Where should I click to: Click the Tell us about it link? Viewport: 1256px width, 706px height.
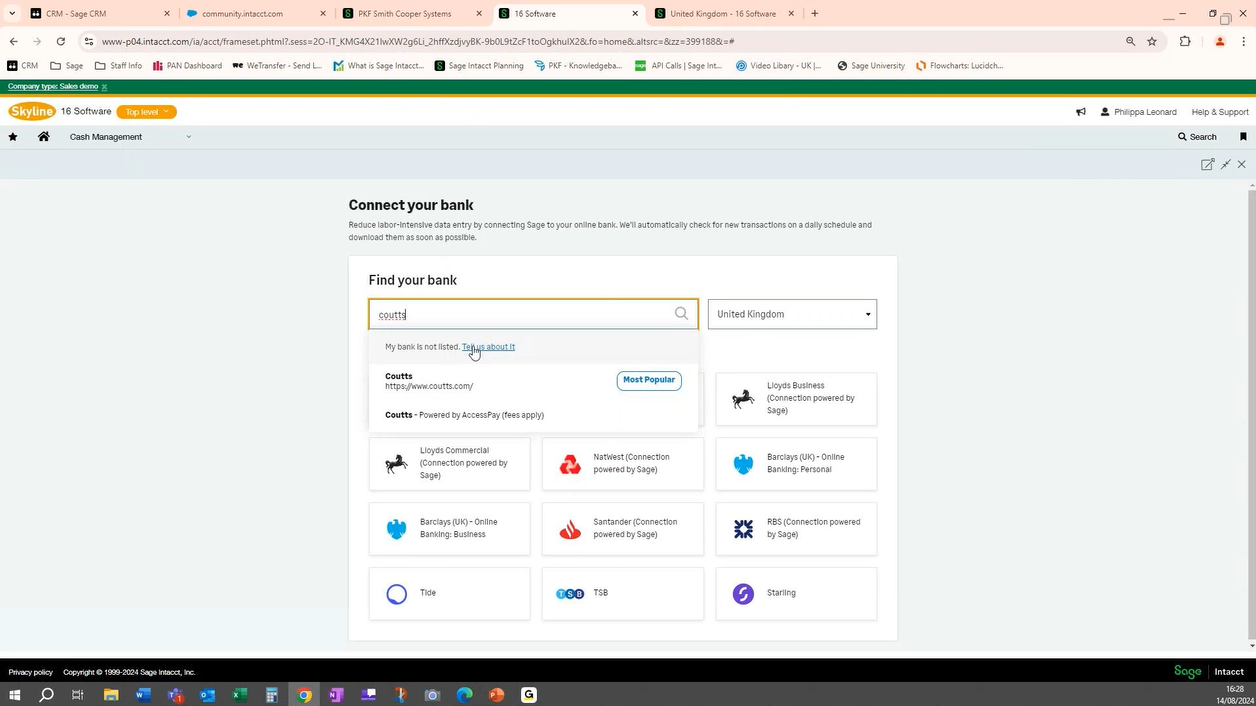488,347
